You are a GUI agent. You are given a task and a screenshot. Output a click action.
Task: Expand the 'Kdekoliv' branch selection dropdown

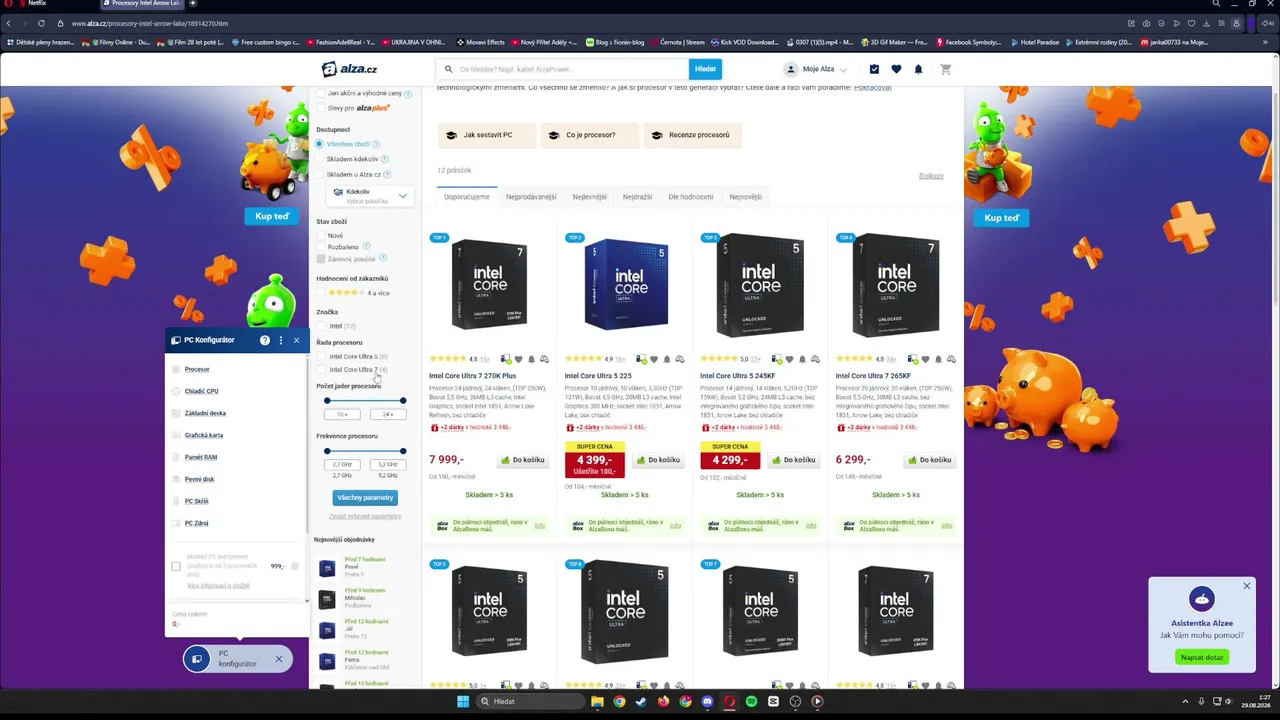tap(370, 196)
